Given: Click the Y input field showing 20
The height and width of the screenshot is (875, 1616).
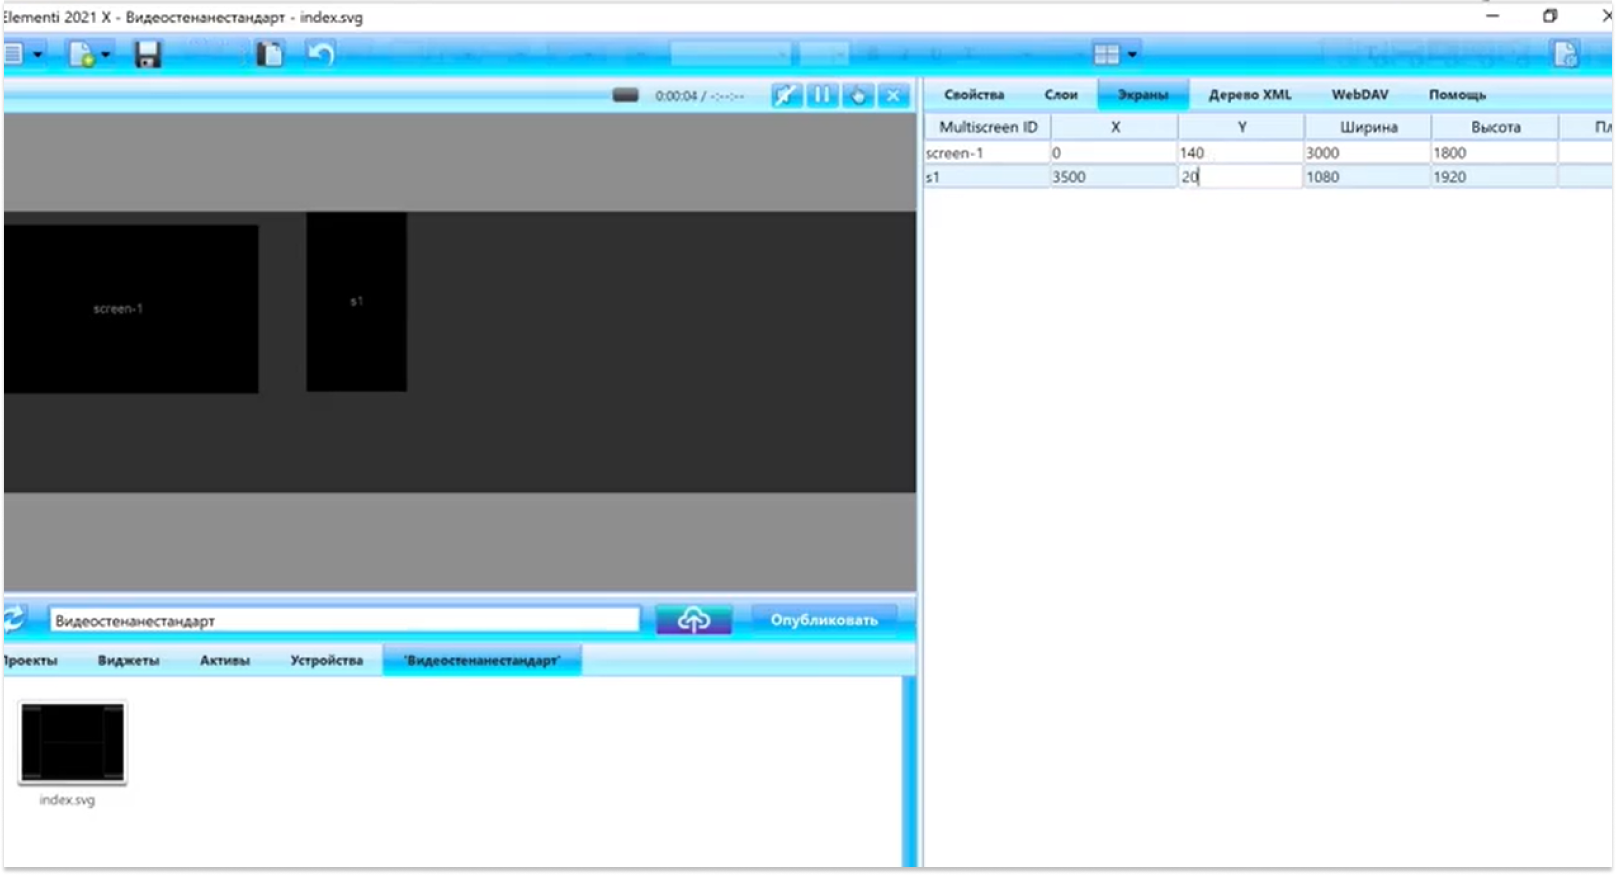Looking at the screenshot, I should (x=1241, y=177).
